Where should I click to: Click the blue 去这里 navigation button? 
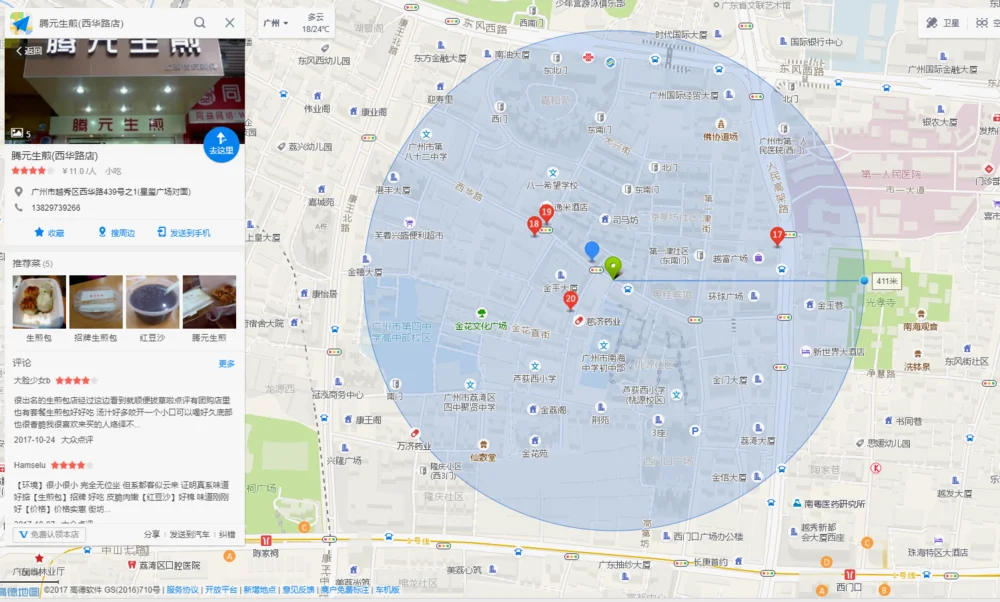221,145
